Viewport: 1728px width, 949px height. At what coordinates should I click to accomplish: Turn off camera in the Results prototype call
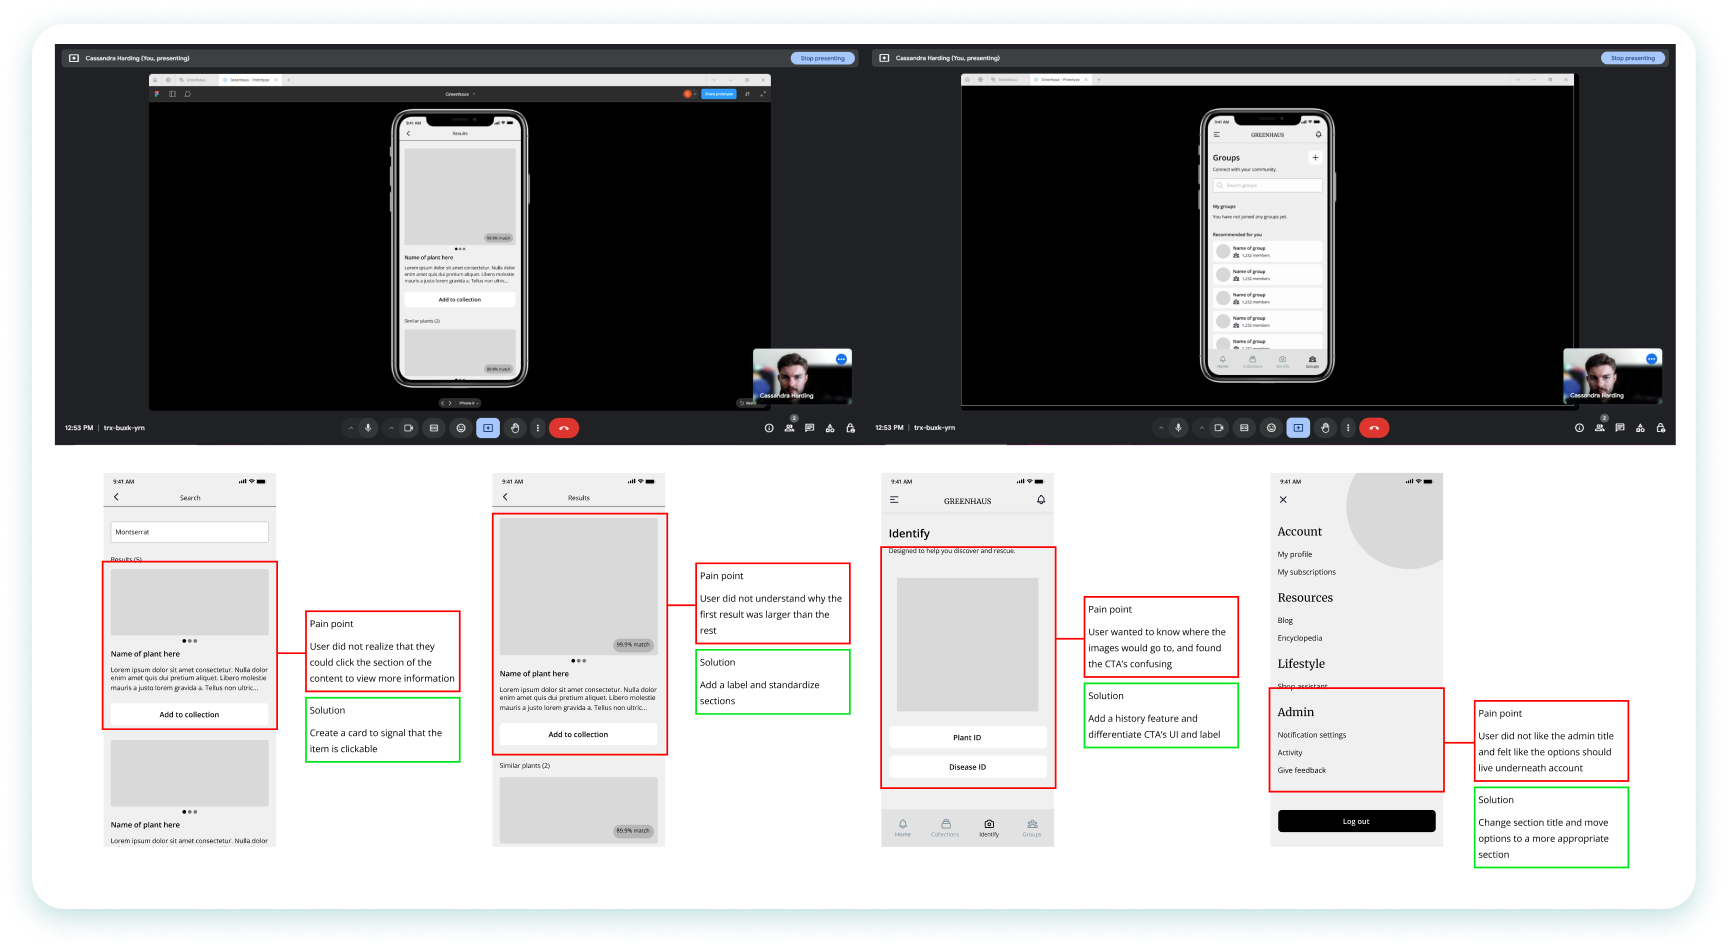click(x=408, y=428)
